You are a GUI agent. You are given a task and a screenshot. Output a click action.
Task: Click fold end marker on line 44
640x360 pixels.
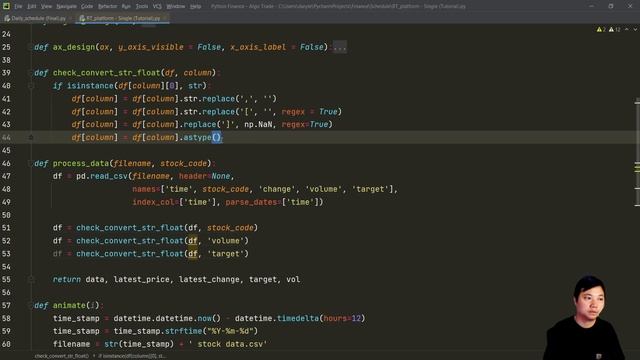coord(31,138)
